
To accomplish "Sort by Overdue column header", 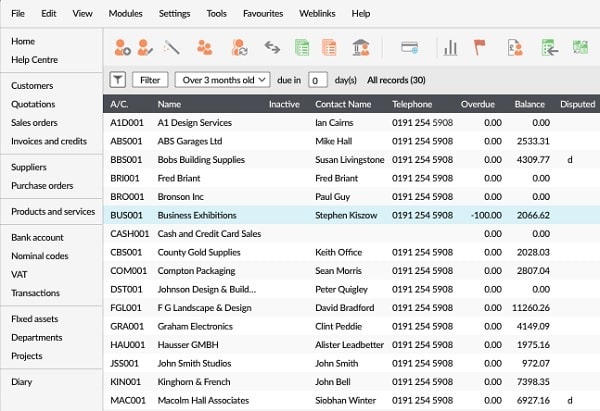I will [x=478, y=104].
